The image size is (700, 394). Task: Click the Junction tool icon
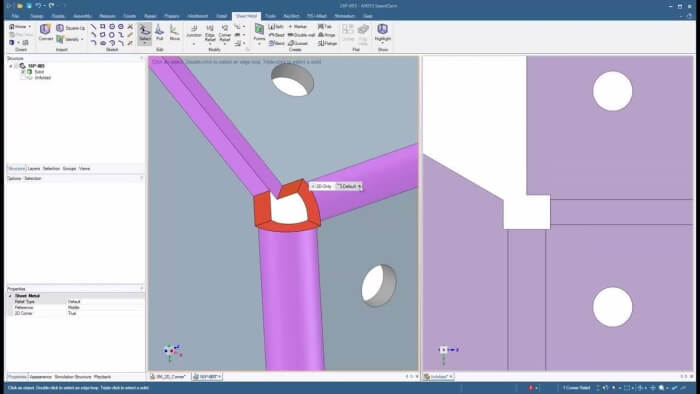point(194,29)
